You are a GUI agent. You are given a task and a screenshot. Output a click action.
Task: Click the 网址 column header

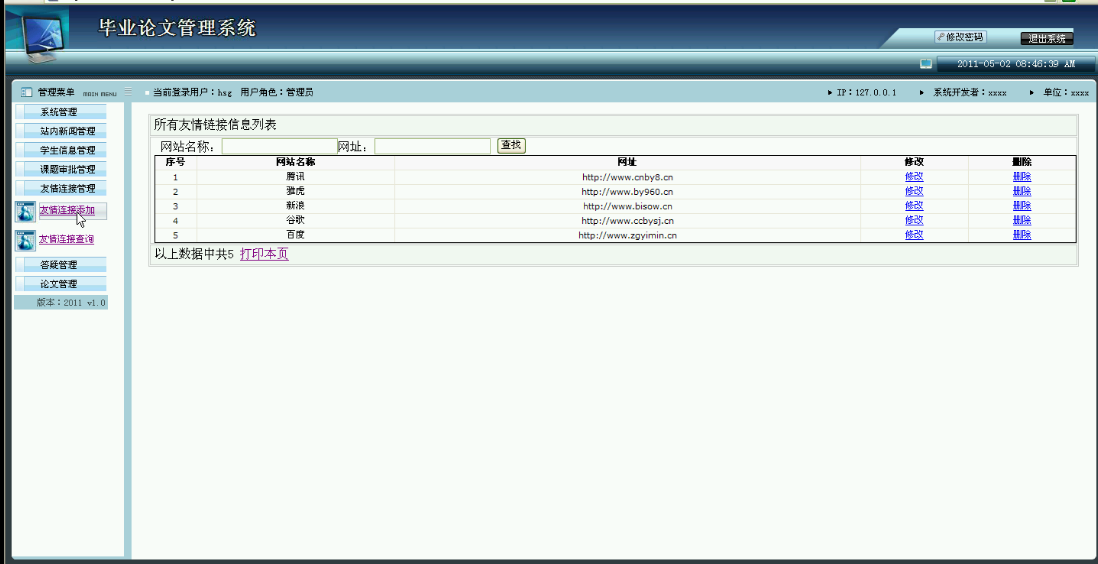(x=627, y=162)
